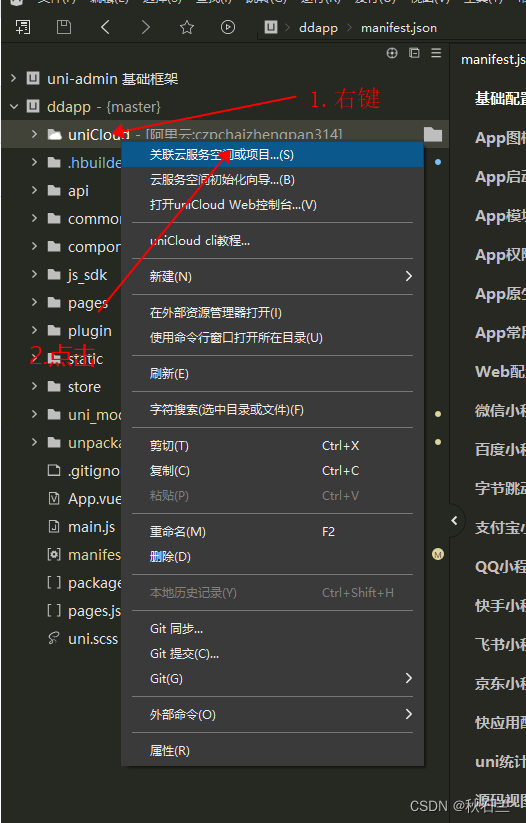This screenshot has height=823, width=526.
Task: Select the store folder in tree
Action: click(84, 387)
